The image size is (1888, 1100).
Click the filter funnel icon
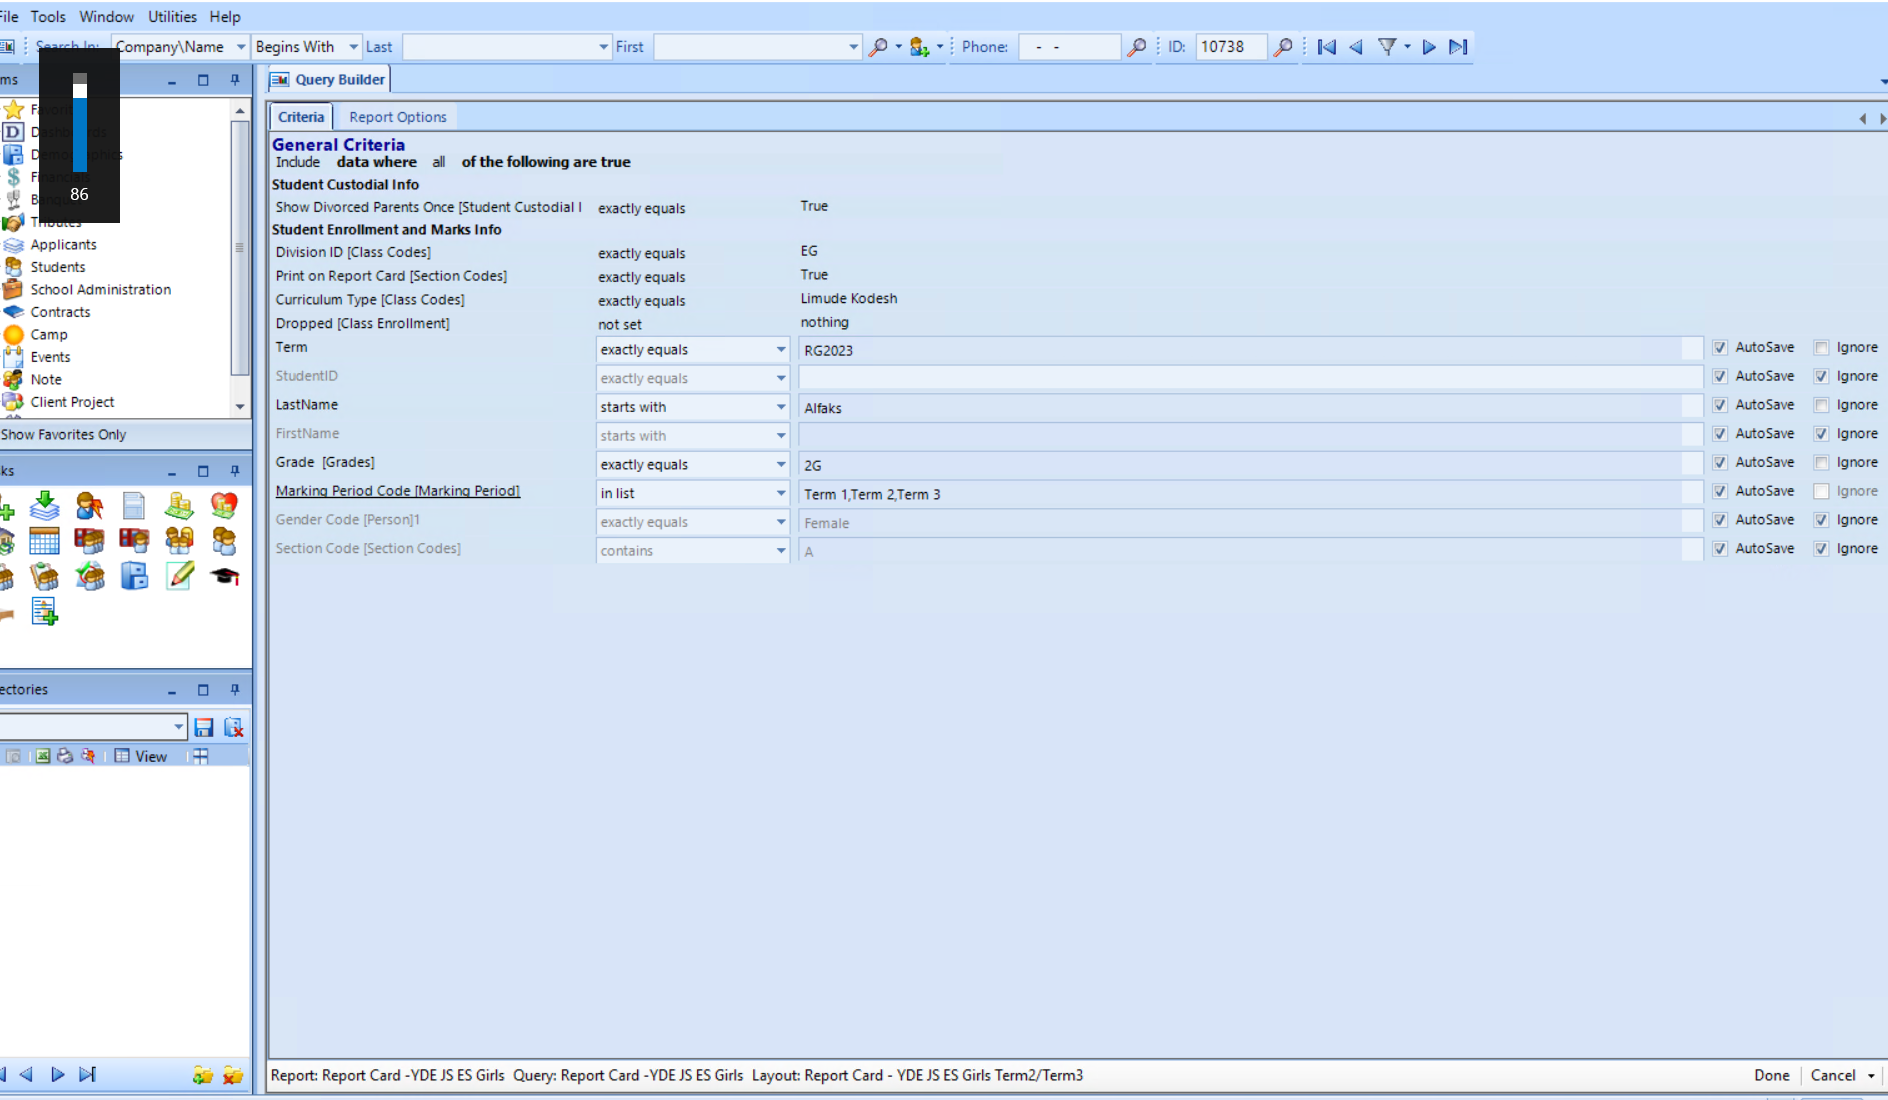(1387, 47)
